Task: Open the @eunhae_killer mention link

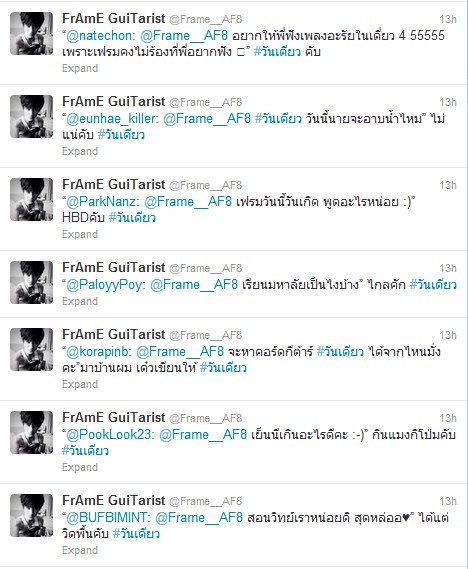Action: (111, 119)
